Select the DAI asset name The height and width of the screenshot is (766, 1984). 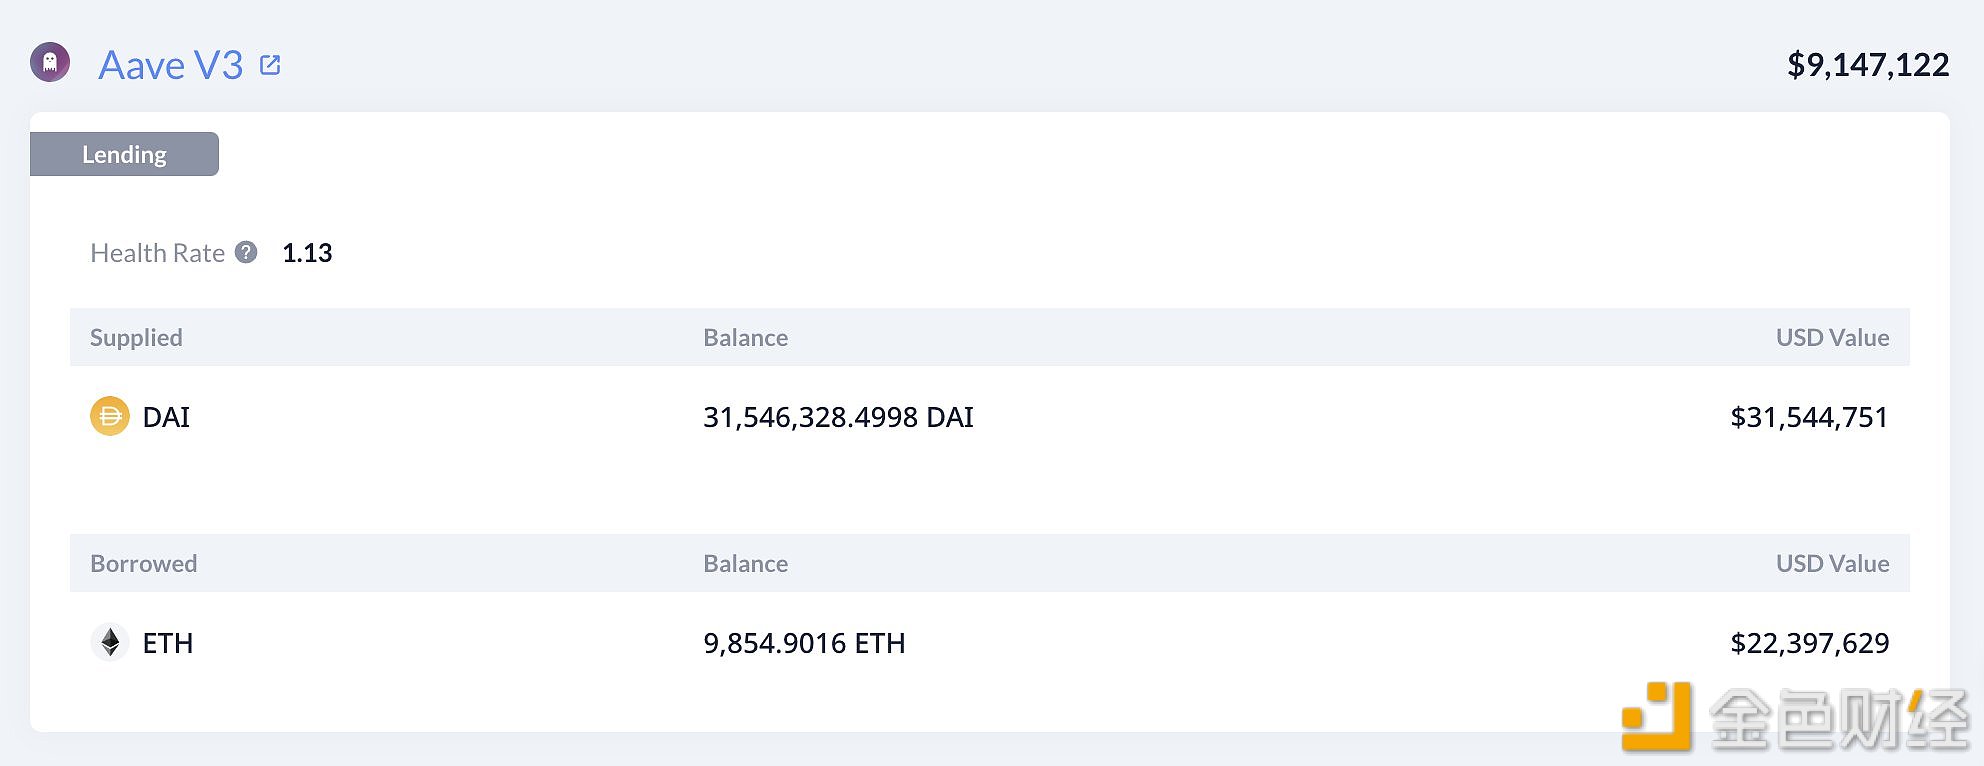coord(166,417)
